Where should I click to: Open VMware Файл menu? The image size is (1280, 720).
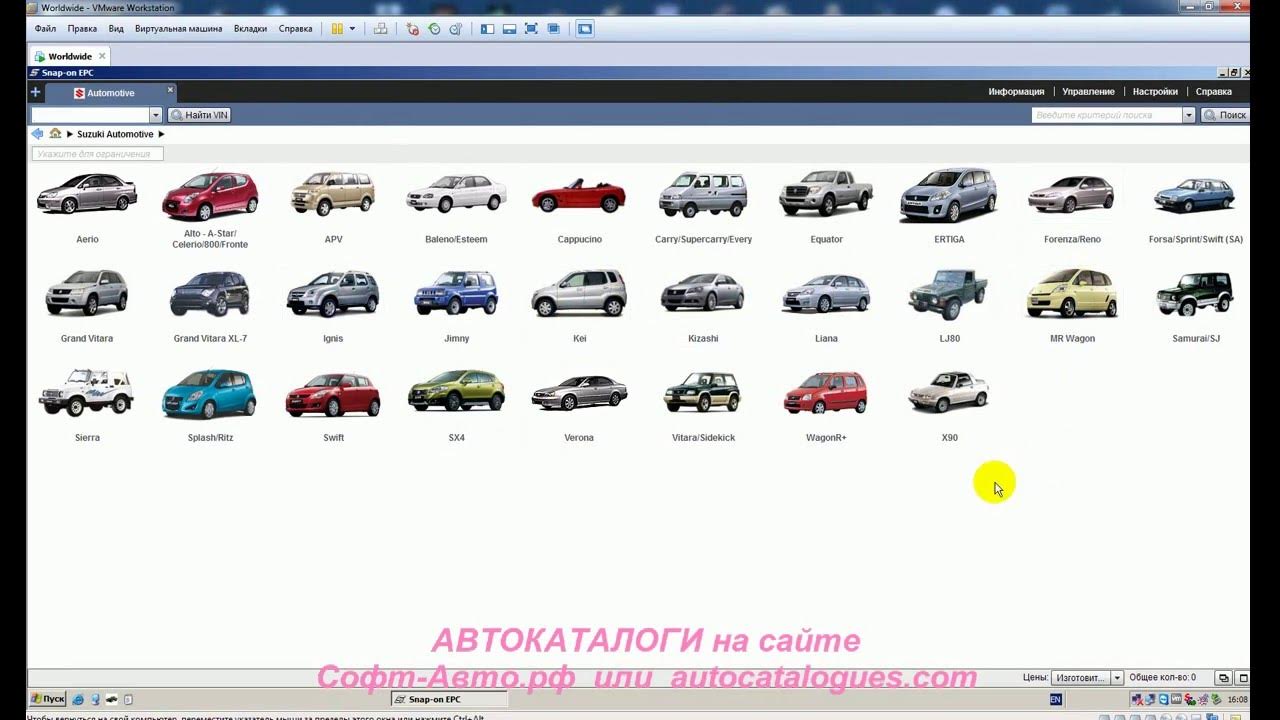[x=45, y=29]
